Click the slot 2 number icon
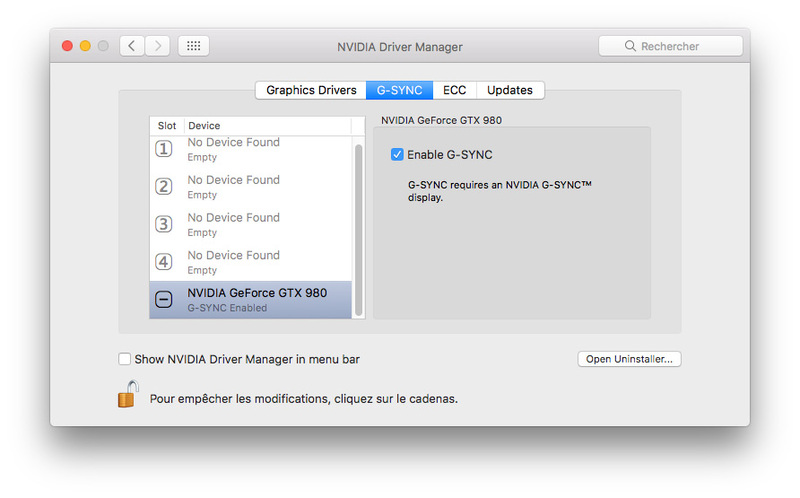Screen dimensions: 800x498 point(164,186)
